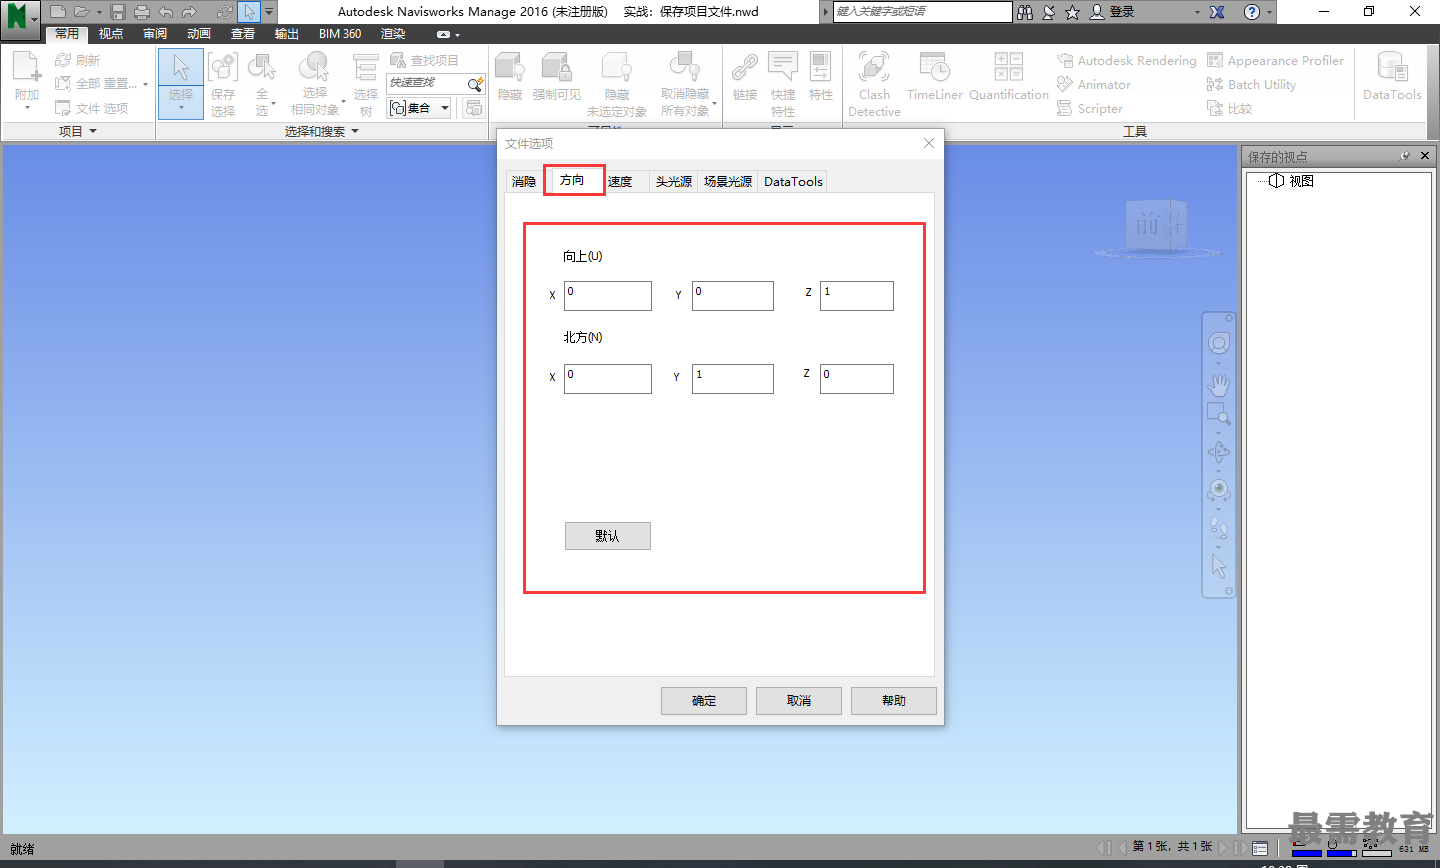This screenshot has width=1440, height=868.
Task: Switch to the DataTools tab in dialog
Action: (x=793, y=181)
